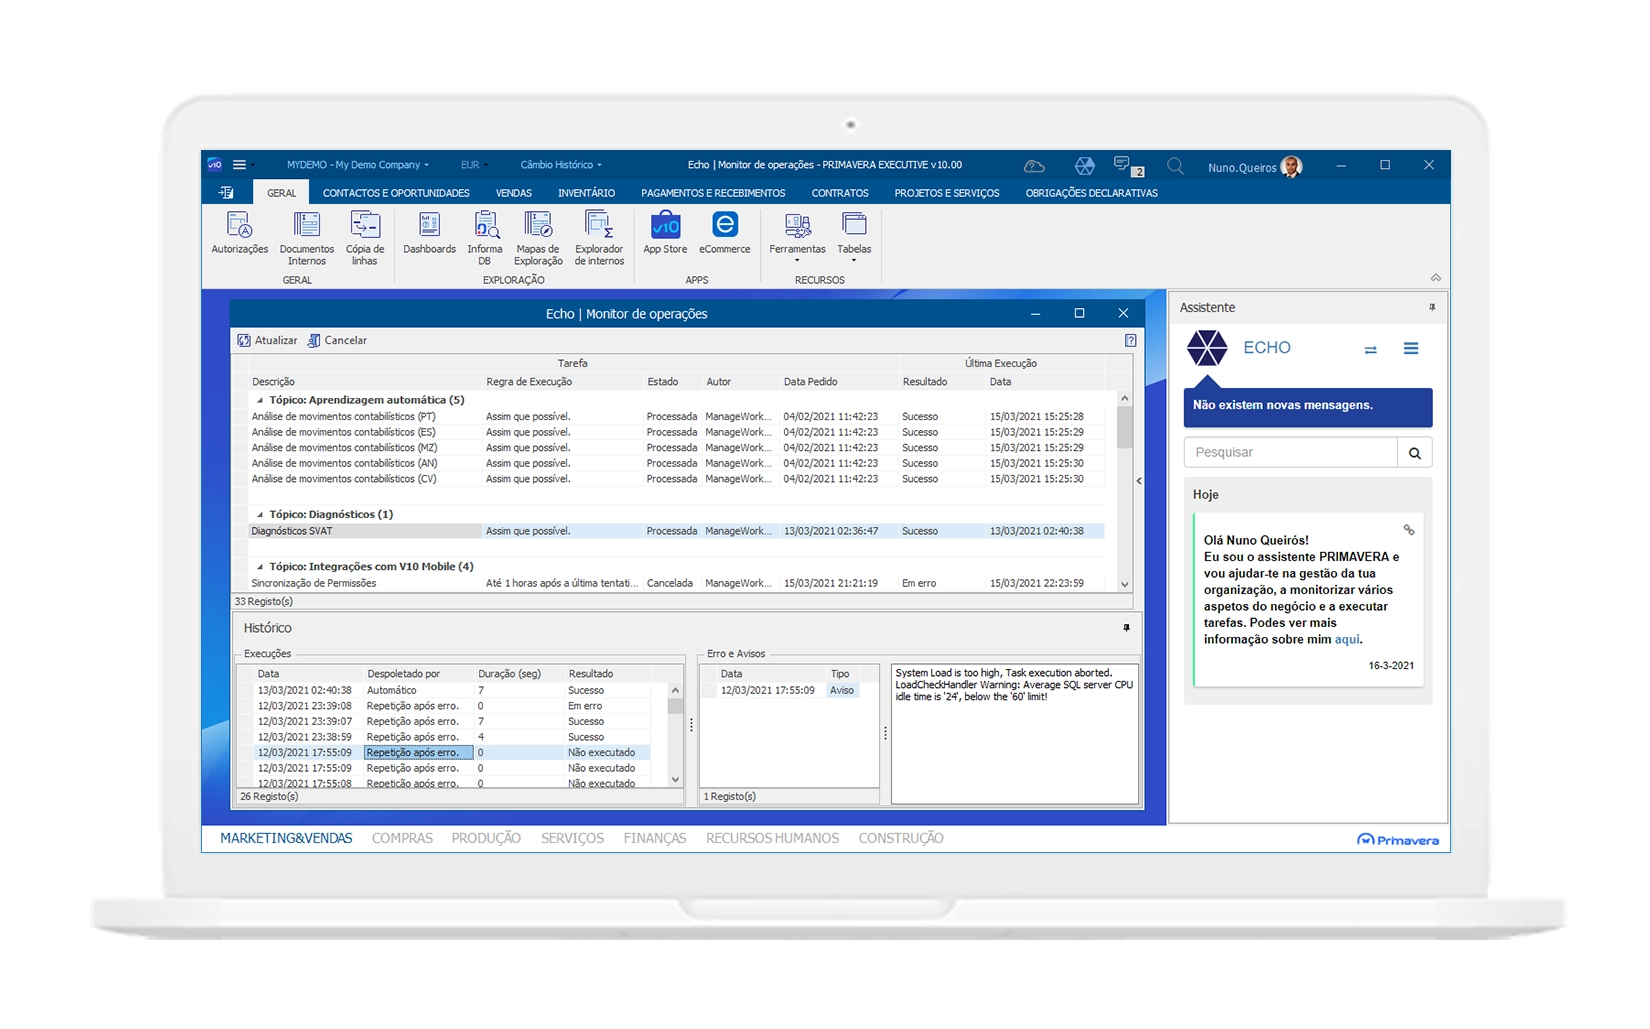This screenshot has width=1650, height=1029.
Task: Click Atualizar in the monitor toolbar
Action: pos(267,341)
